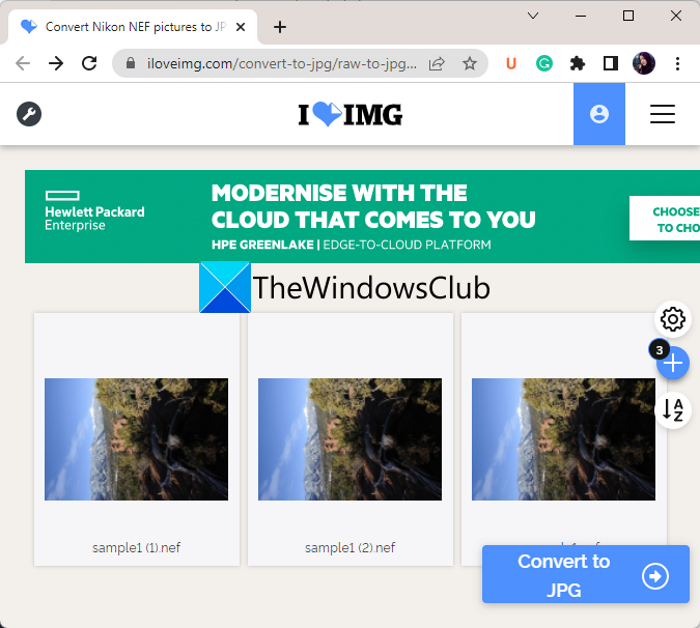The image size is (700, 628).
Task: Reload the page
Action: [x=89, y=63]
